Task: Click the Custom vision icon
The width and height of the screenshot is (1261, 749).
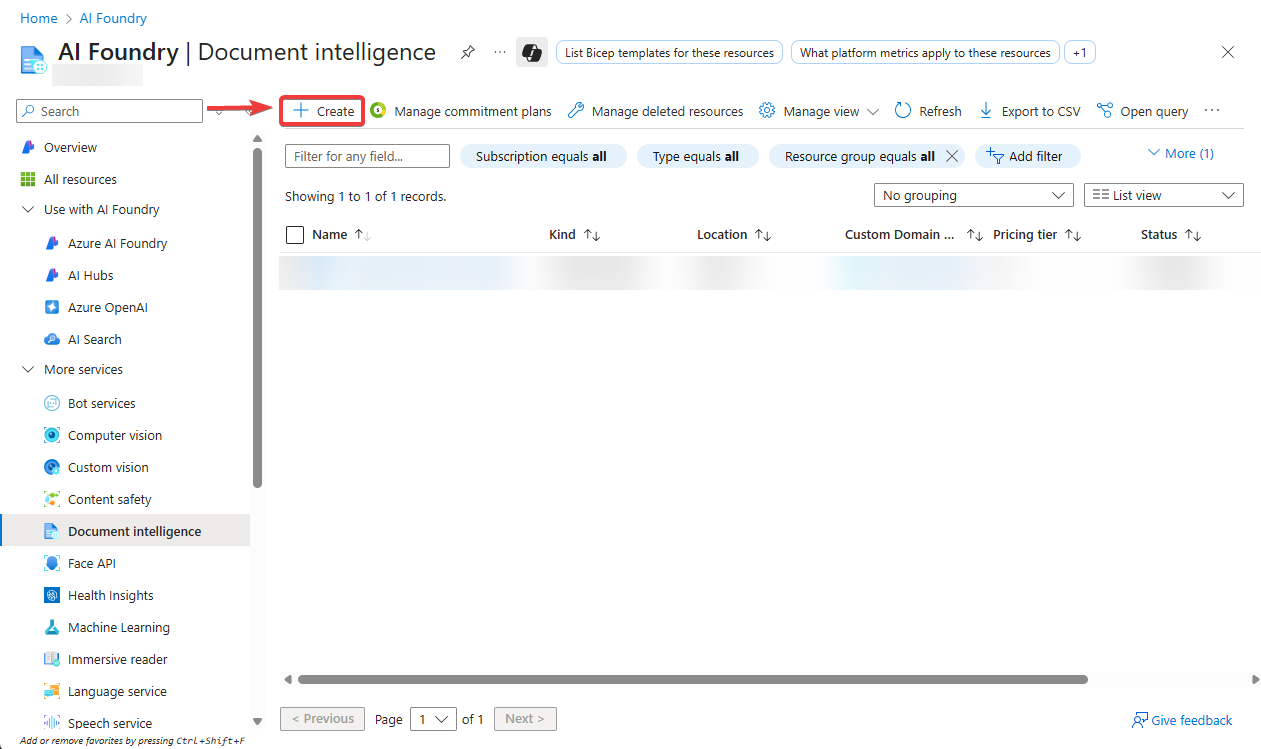Action: (52, 467)
